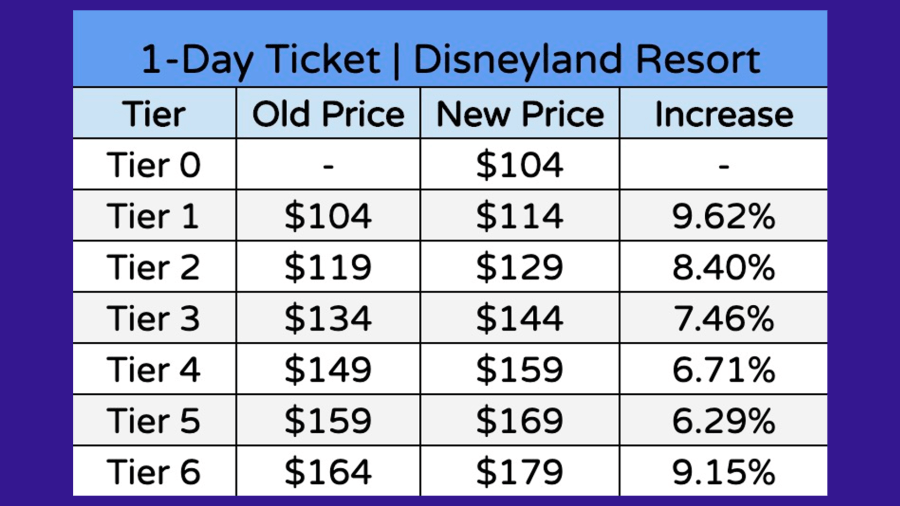
Task: Click the Tier 6 old price $164
Action: pyautogui.click(x=328, y=472)
